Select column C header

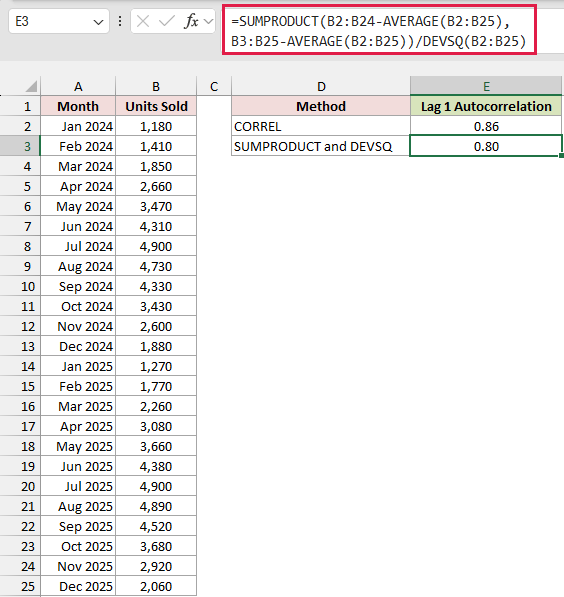coord(214,86)
